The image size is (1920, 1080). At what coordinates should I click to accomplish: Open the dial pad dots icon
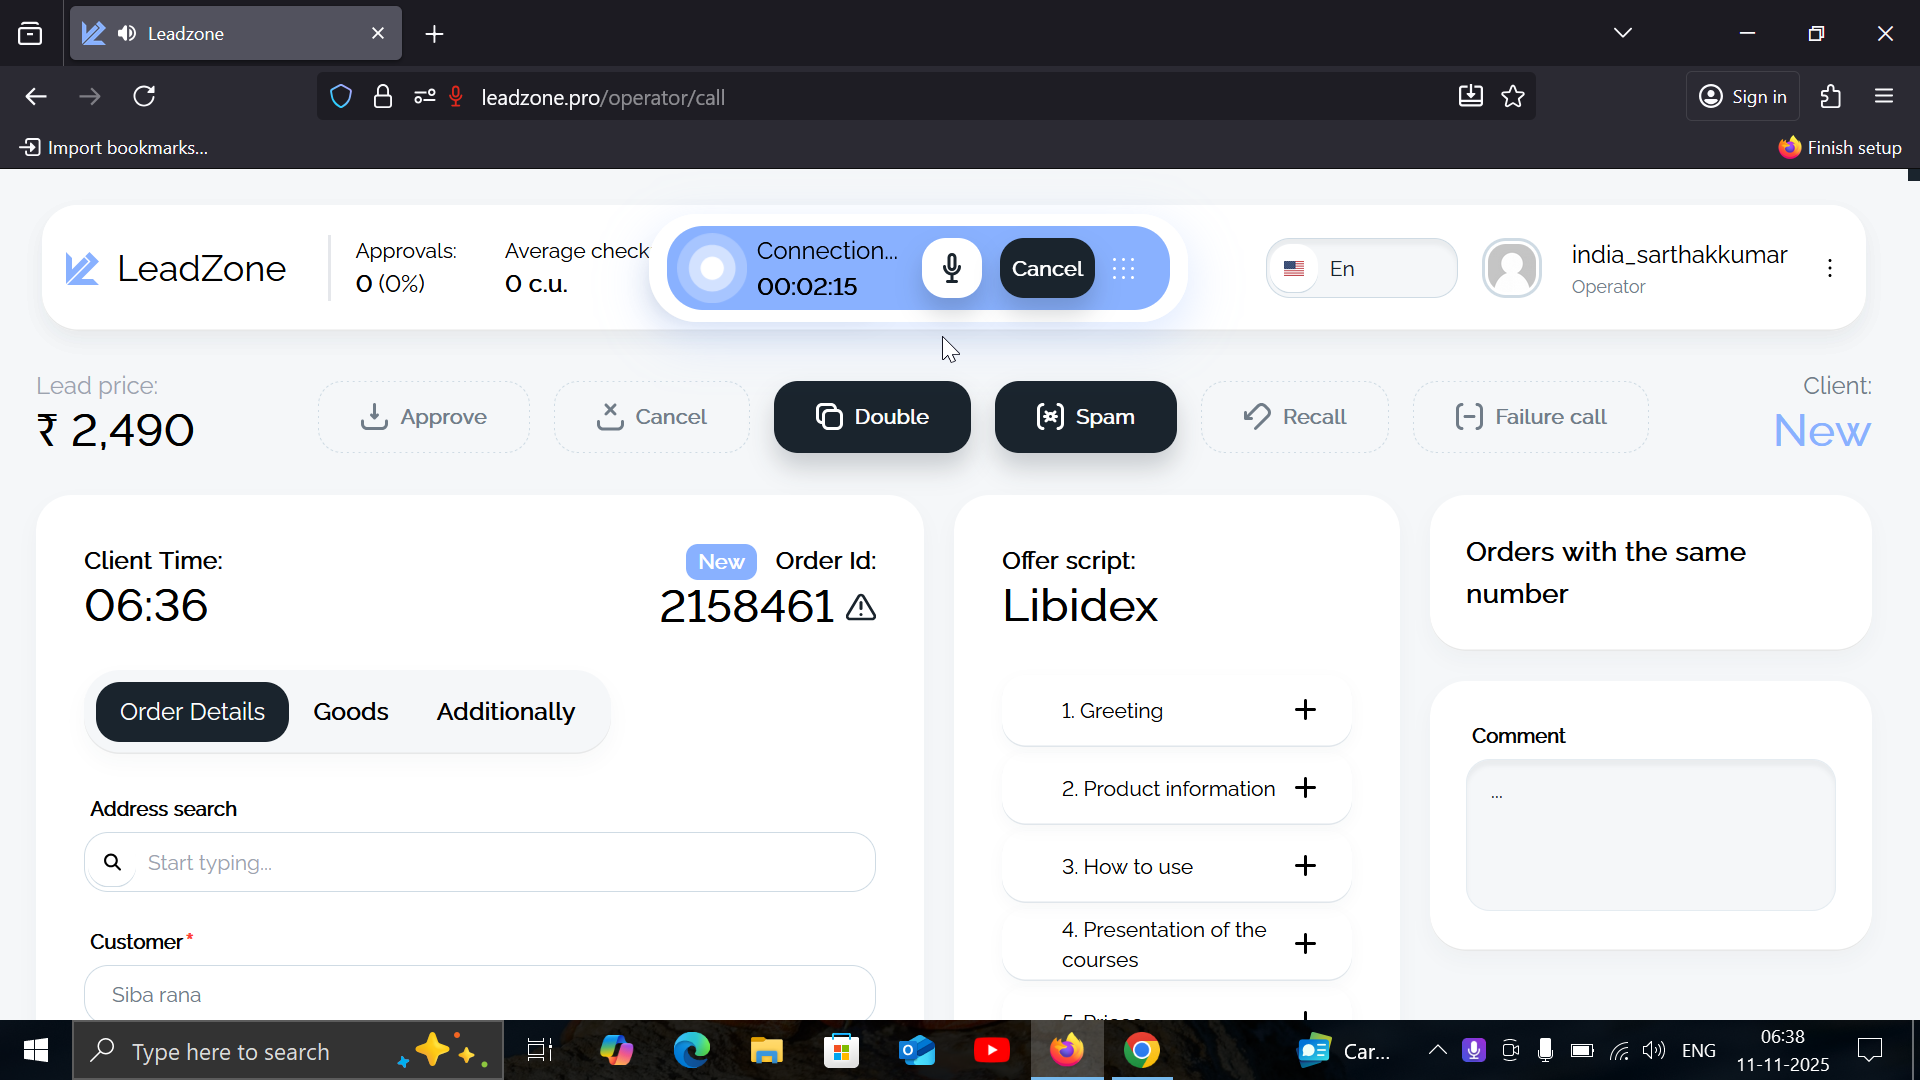[1123, 268]
